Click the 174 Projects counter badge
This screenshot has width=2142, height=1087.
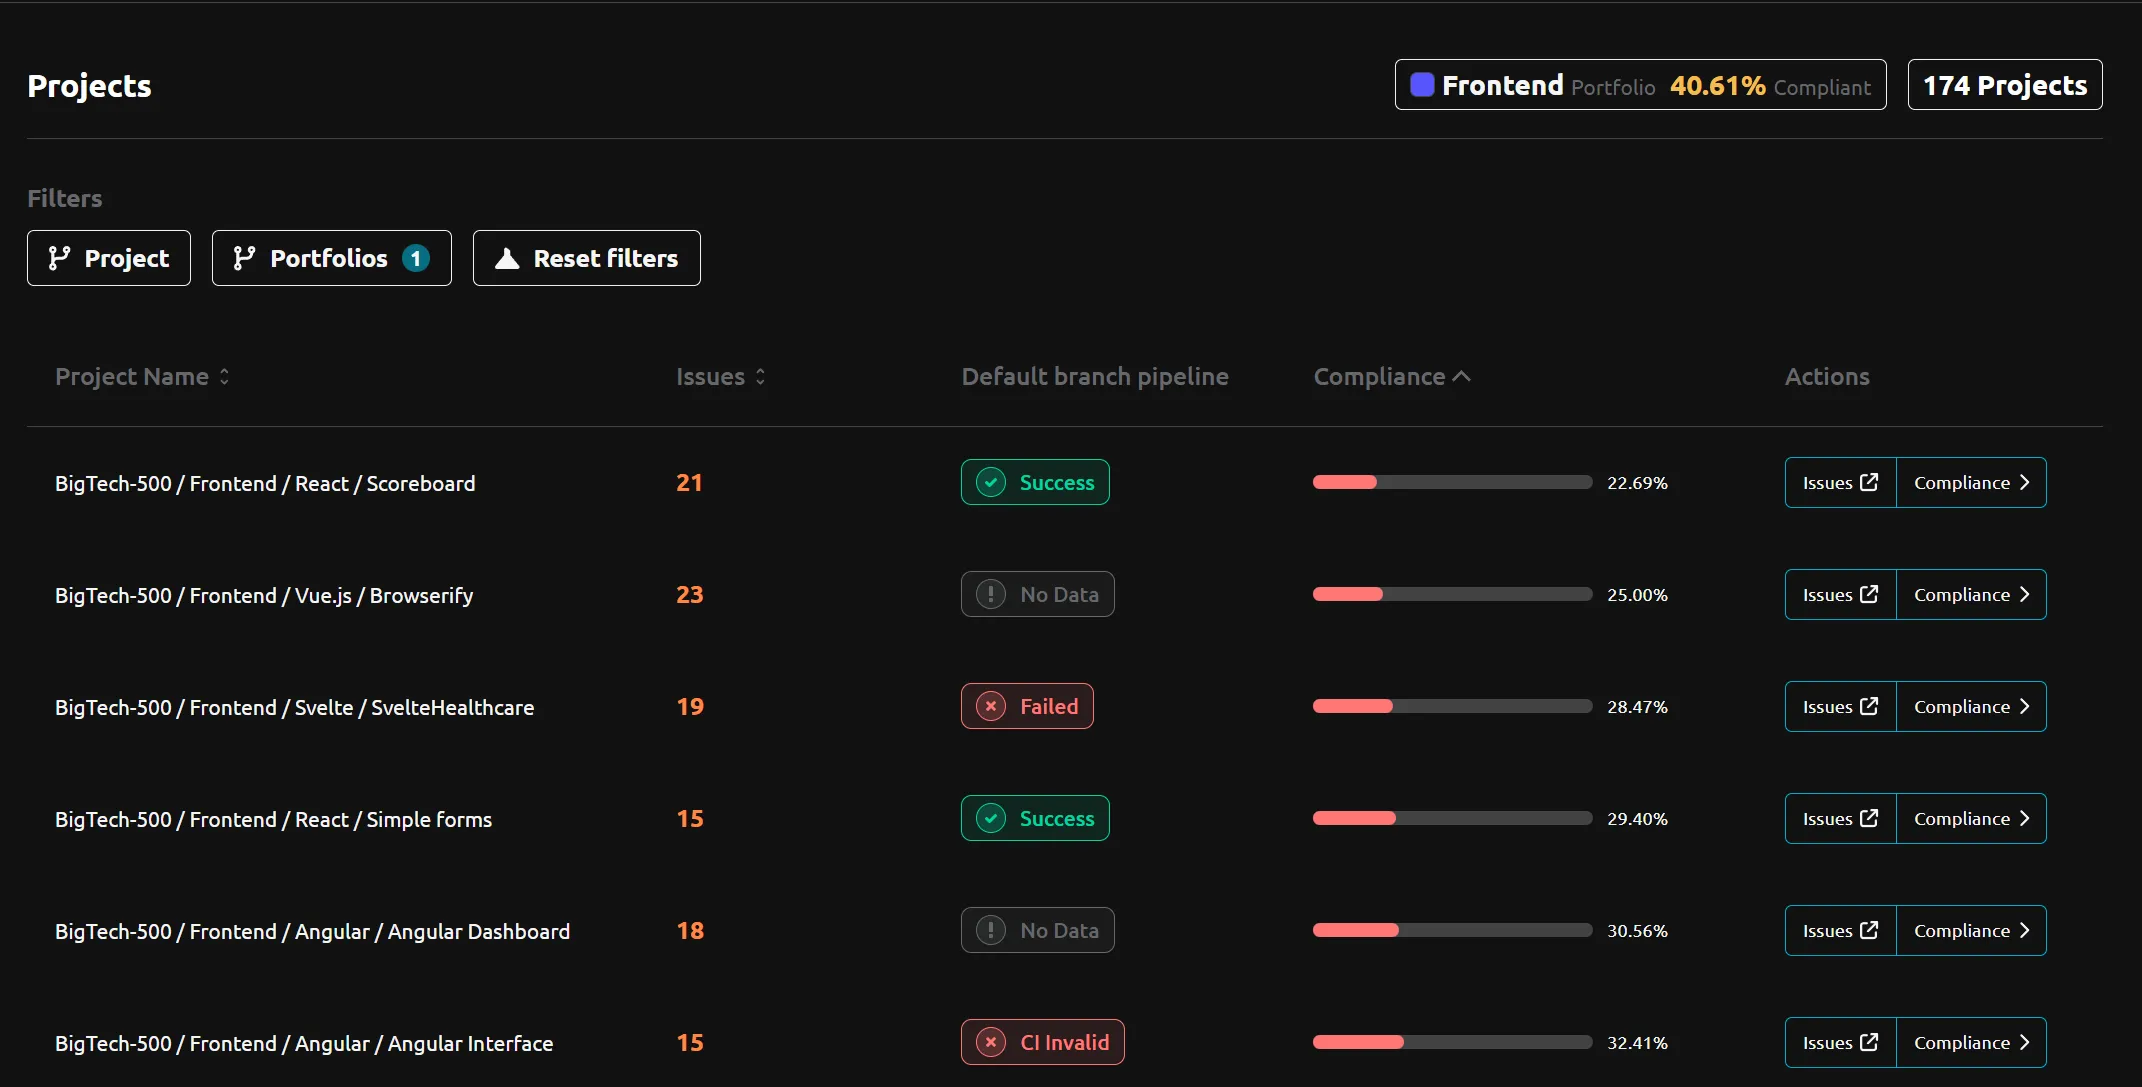coord(2004,85)
